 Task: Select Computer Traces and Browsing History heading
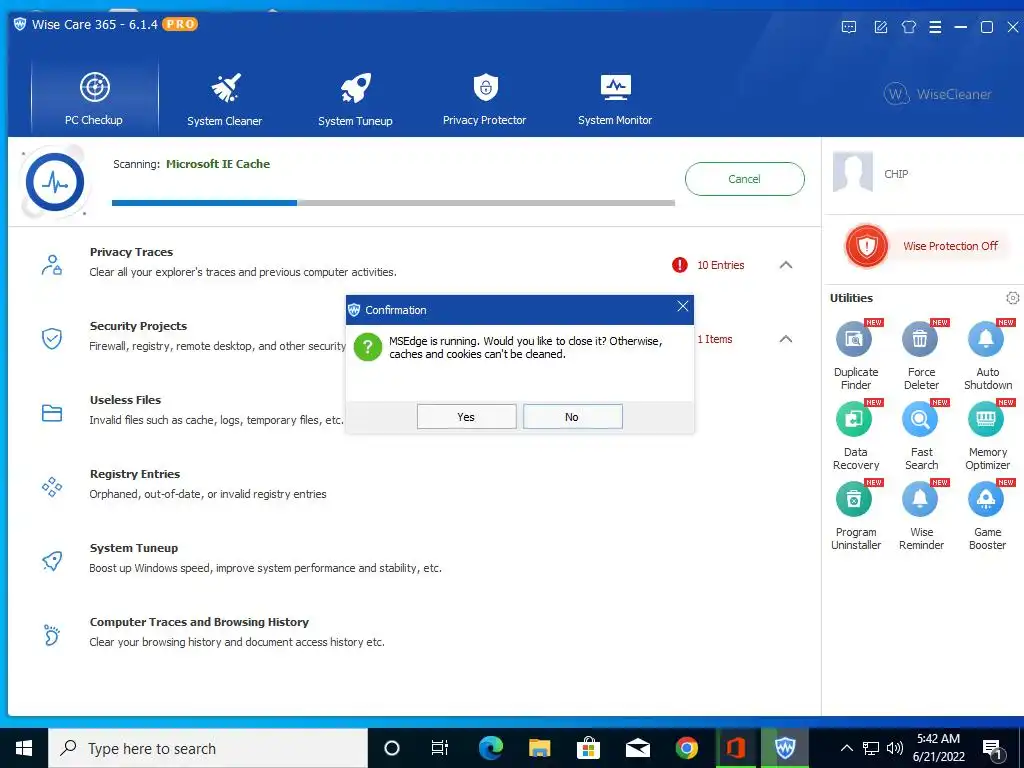click(x=199, y=622)
